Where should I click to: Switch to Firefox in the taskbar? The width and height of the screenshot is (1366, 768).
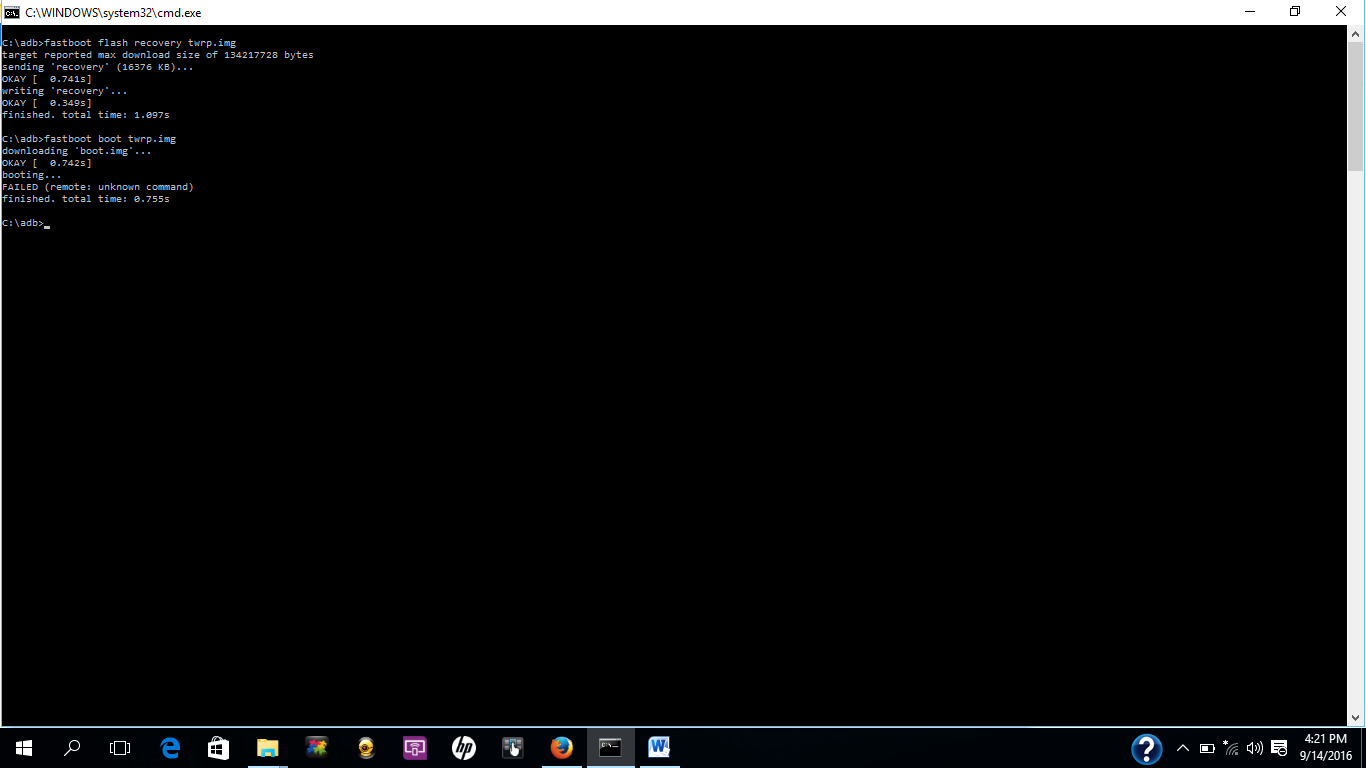pos(561,747)
